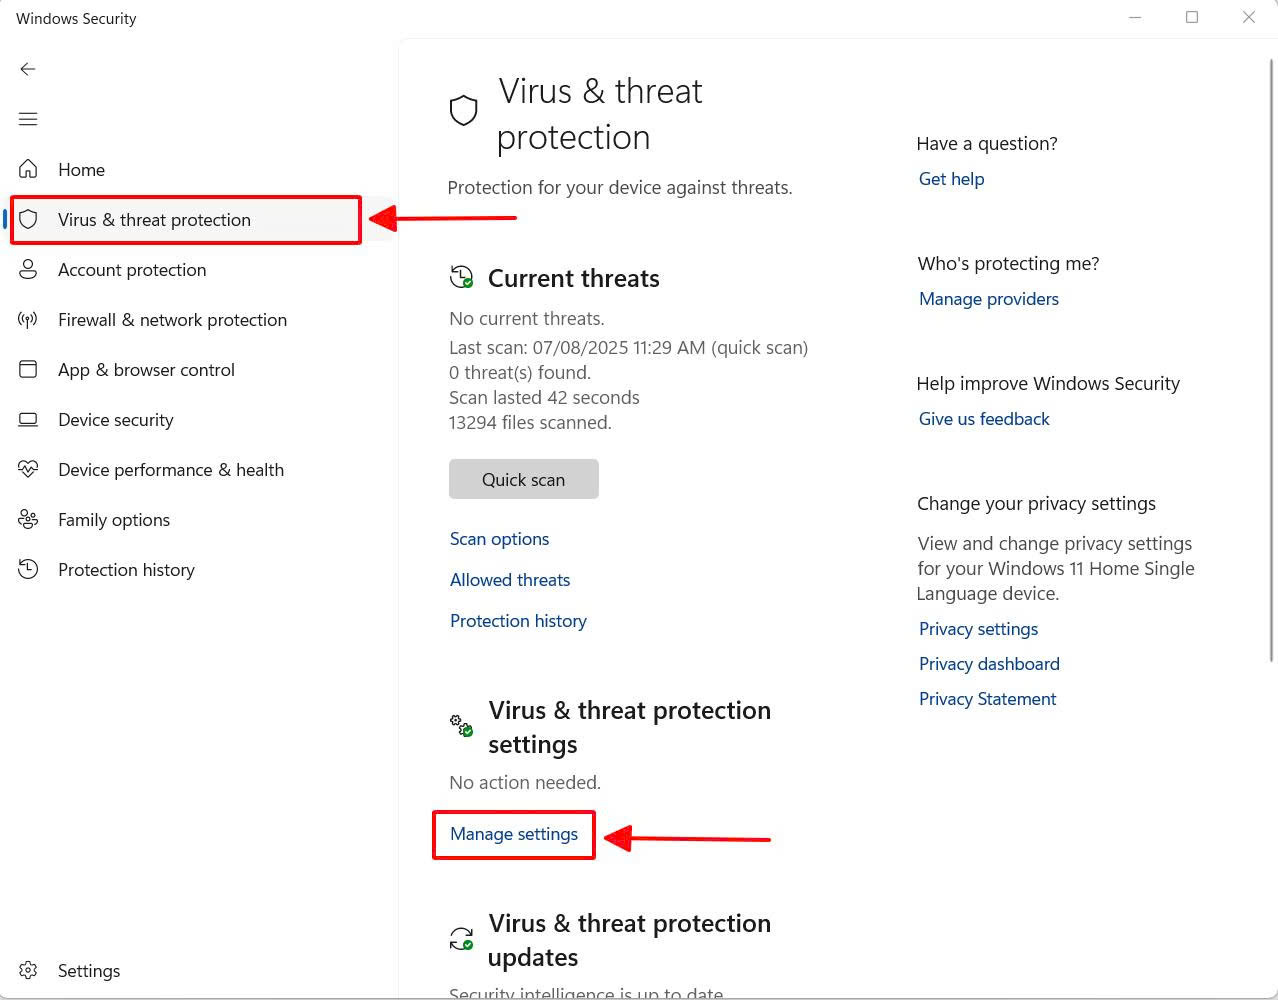Image resolution: width=1278 pixels, height=1000 pixels.
Task: Start a Quick scan
Action: 524,479
